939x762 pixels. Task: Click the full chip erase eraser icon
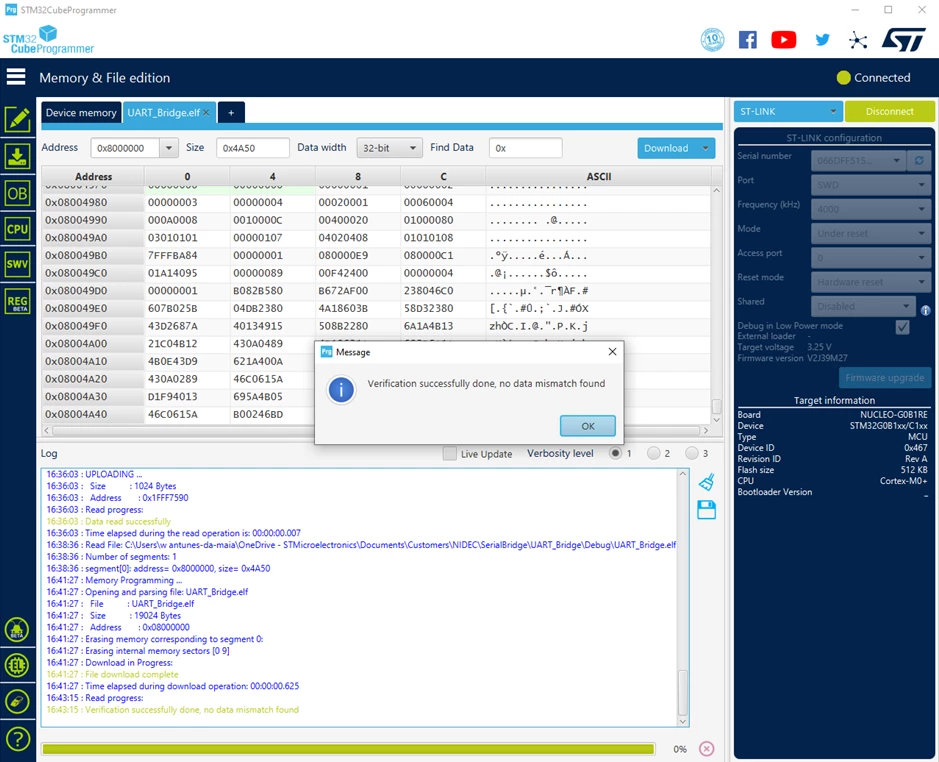click(17, 701)
